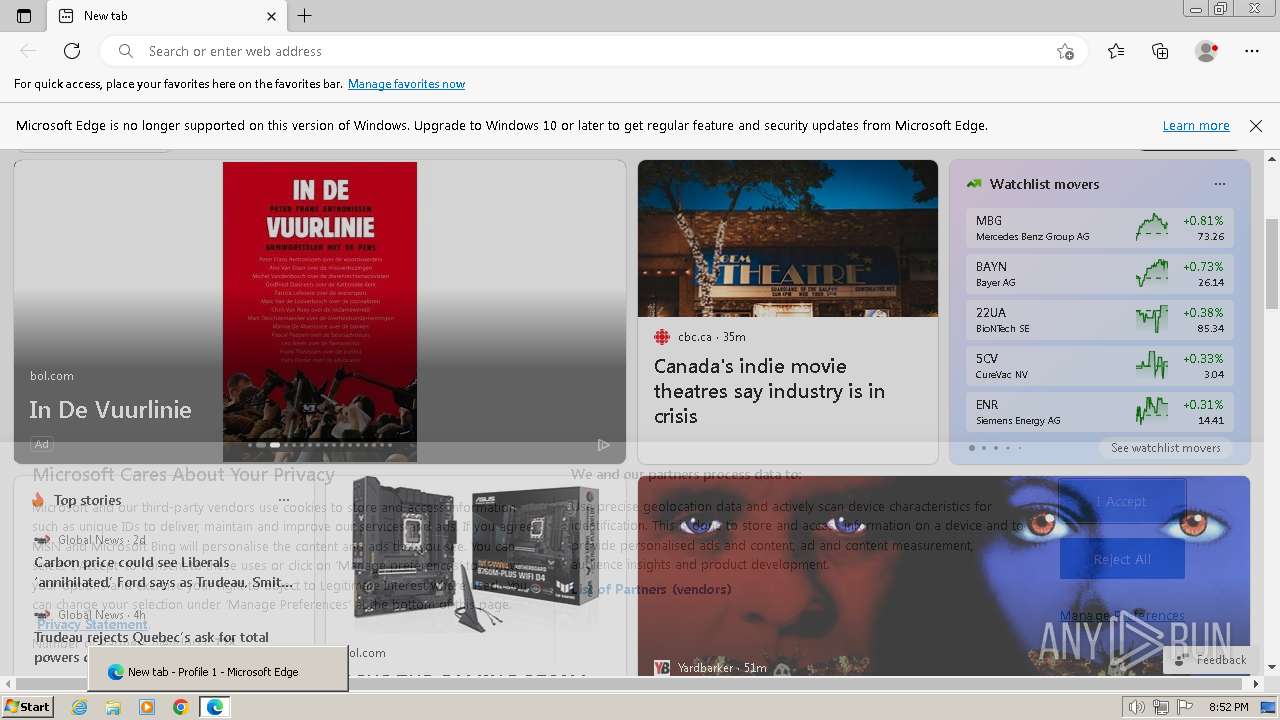1280x720 pixels.
Task: Refresh the page
Action: coord(72,51)
